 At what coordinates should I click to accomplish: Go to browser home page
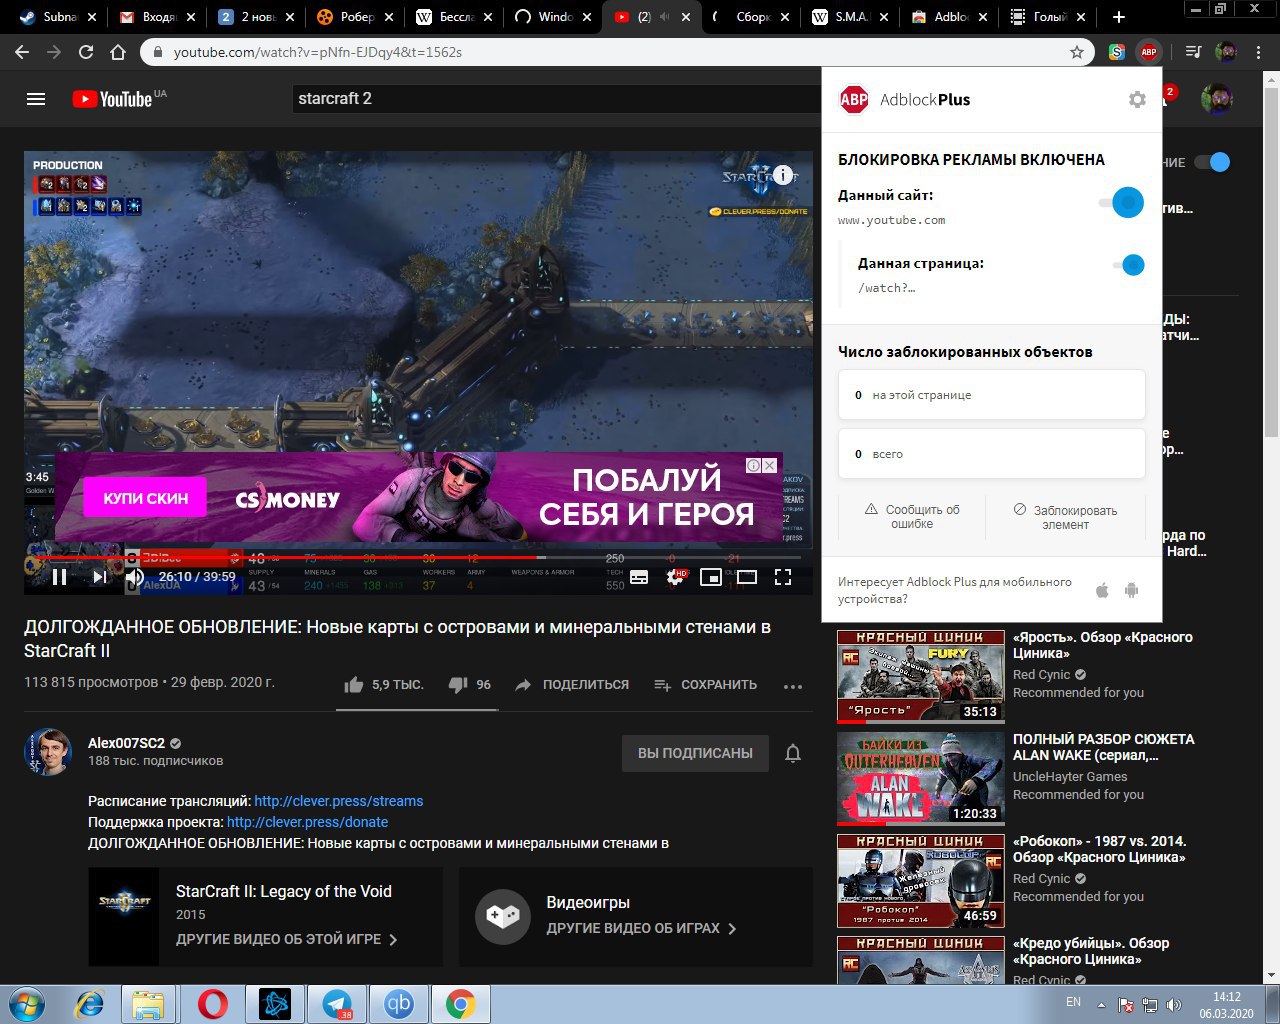pos(118,52)
